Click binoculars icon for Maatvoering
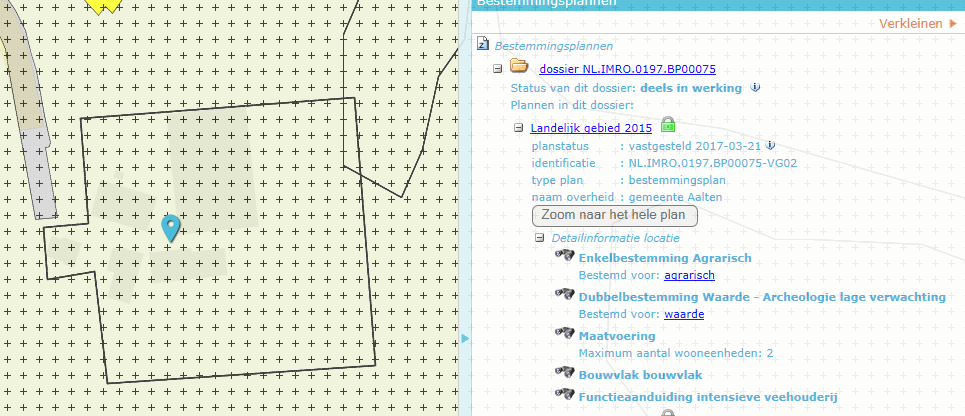Image resolution: width=965 pixels, height=416 pixels. coord(565,333)
